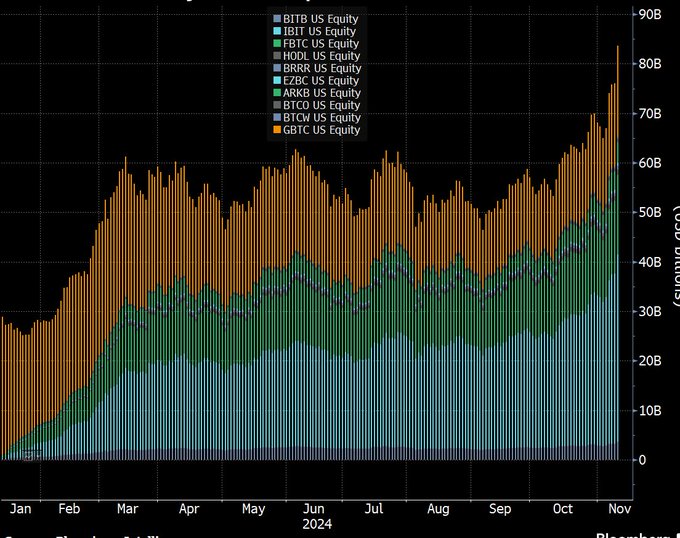Click the 10B y-axis label
This screenshot has height=538, width=680.
click(650, 410)
